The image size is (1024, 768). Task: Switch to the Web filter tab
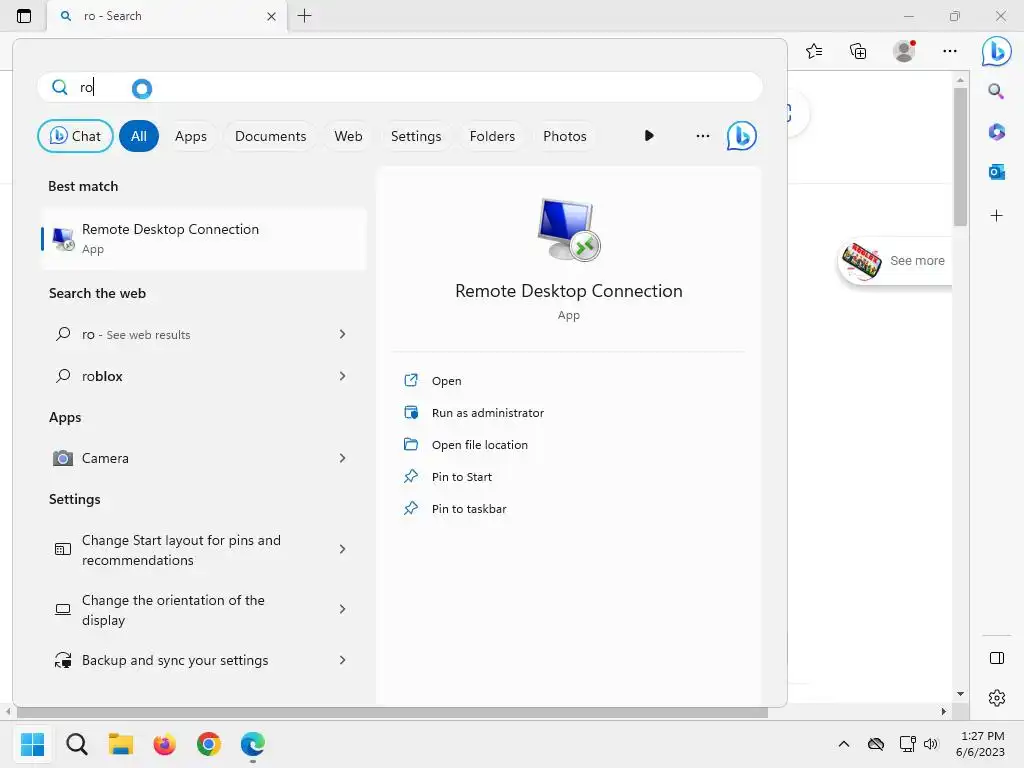[x=348, y=136]
